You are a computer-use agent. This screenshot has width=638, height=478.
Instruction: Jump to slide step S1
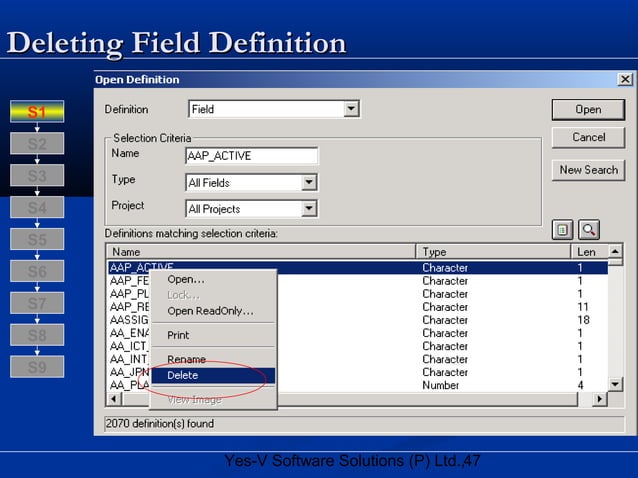[37, 112]
